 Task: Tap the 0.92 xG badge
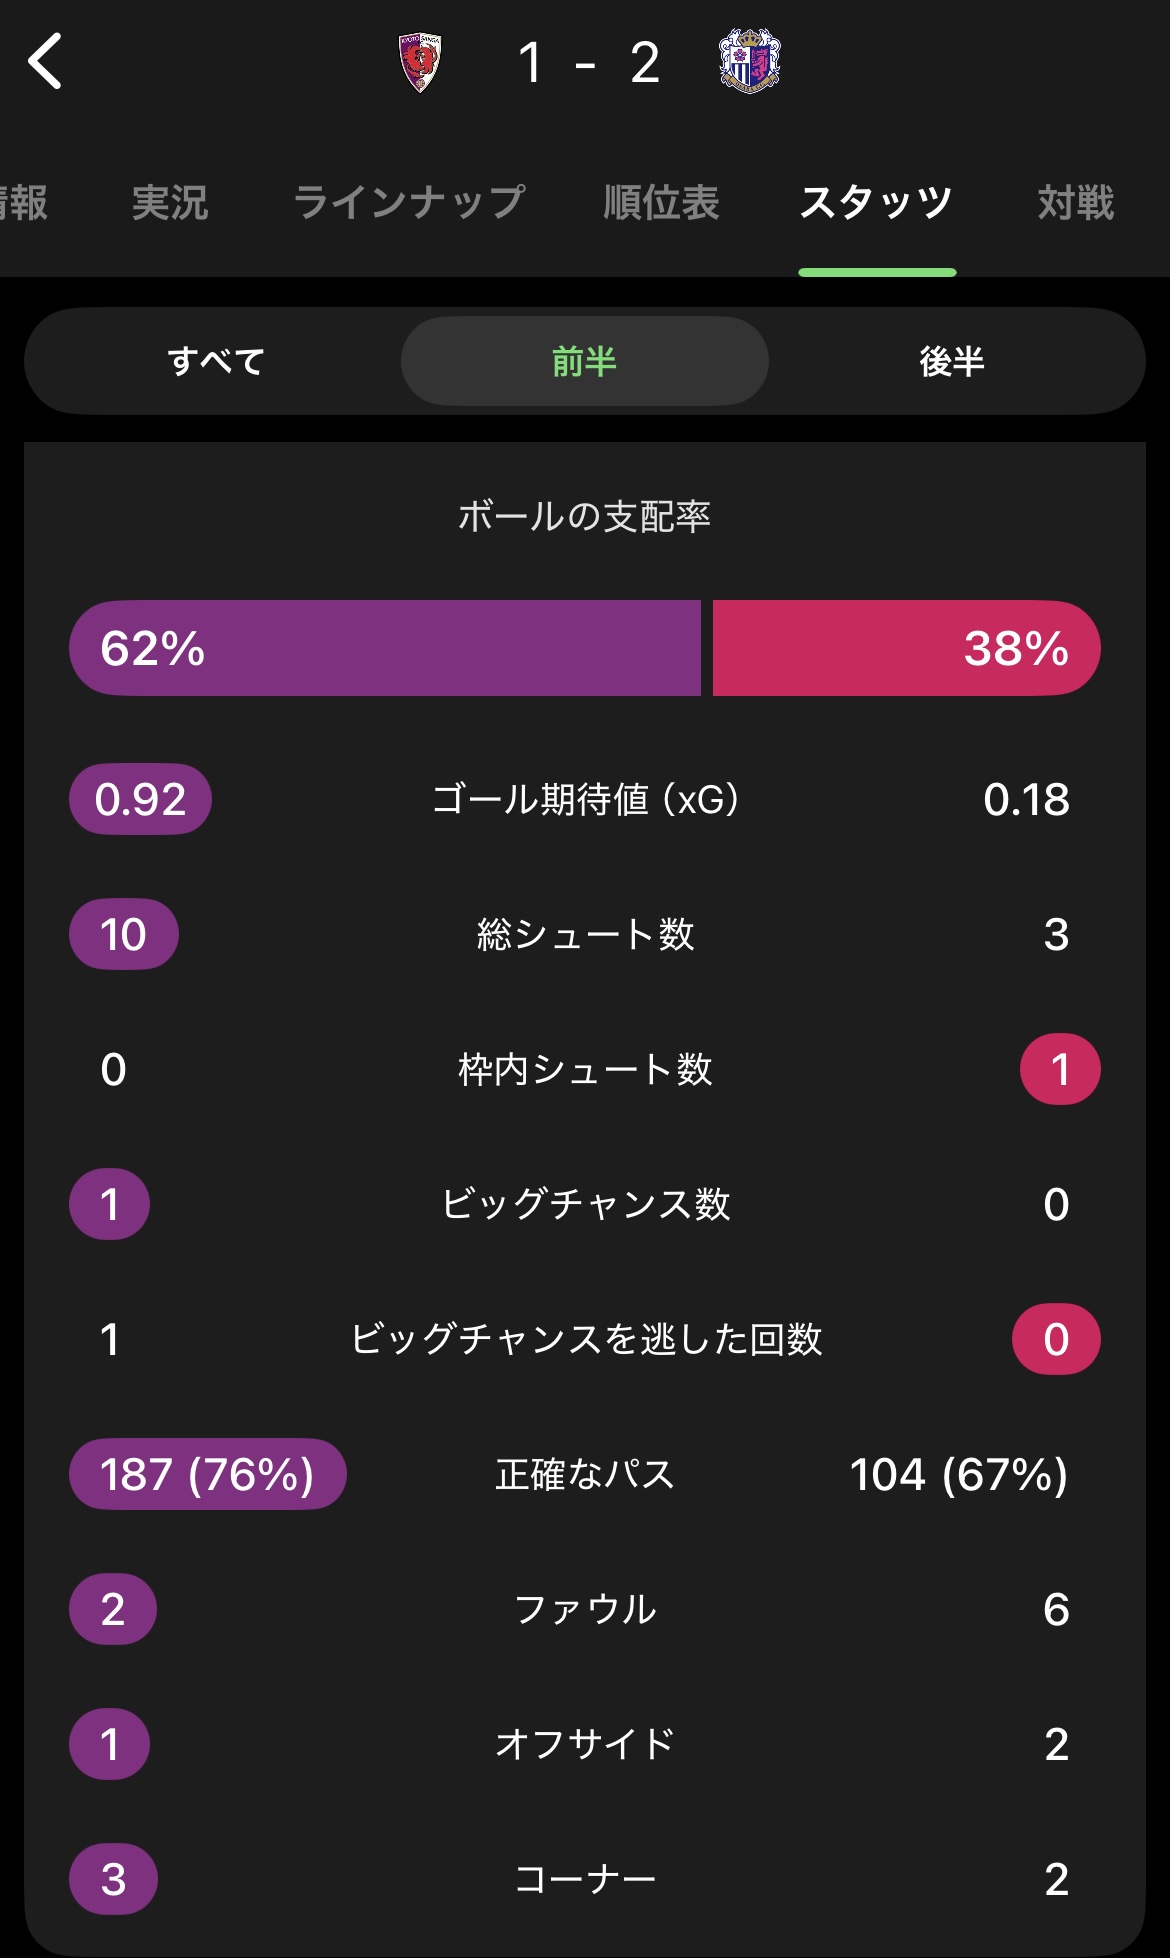click(140, 799)
